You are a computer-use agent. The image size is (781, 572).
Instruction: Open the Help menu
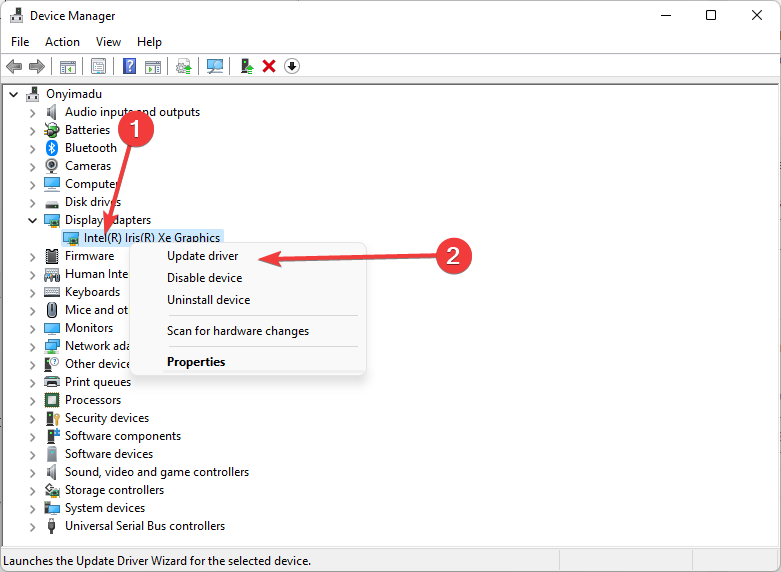(x=149, y=42)
